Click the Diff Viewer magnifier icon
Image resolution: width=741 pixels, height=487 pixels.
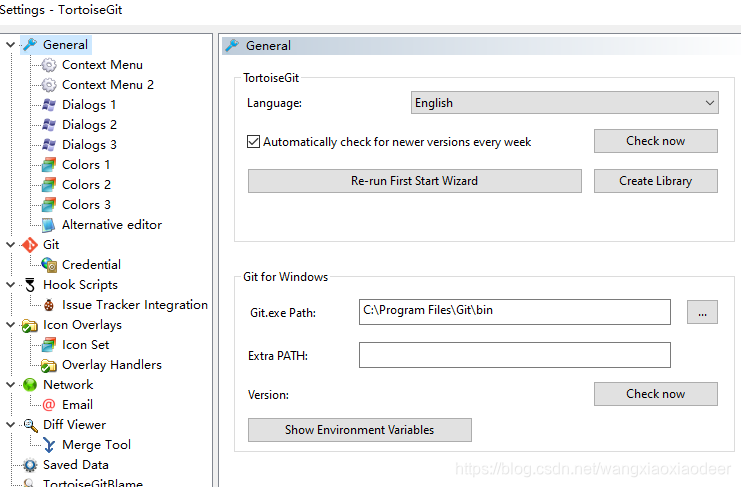pyautogui.click(x=30, y=425)
